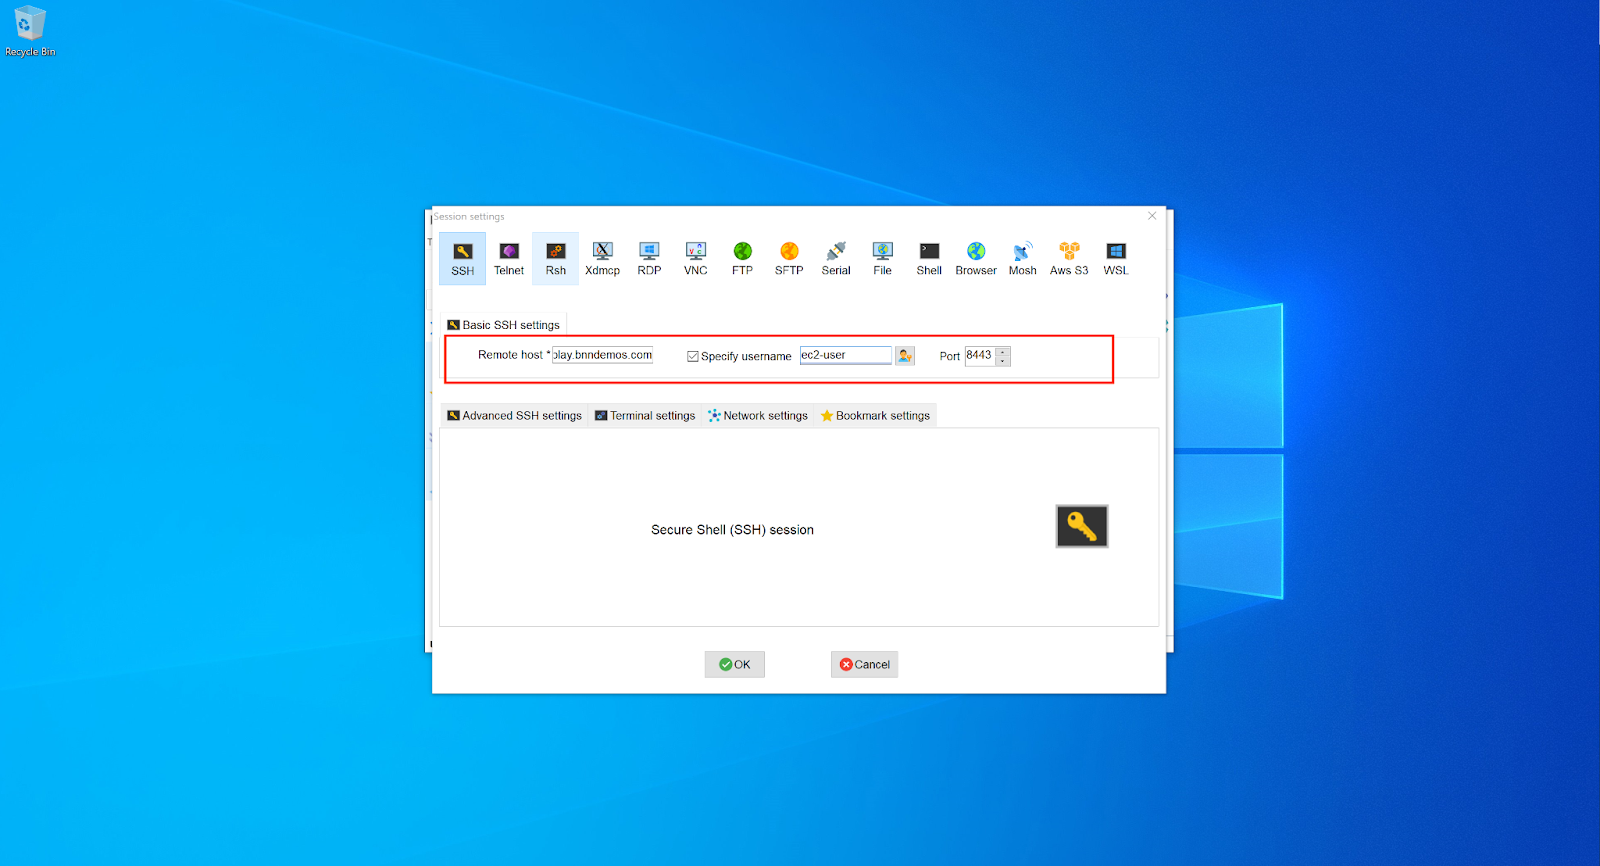This screenshot has height=866, width=1600.
Task: Close the Session settings dialog
Action: (1152, 216)
